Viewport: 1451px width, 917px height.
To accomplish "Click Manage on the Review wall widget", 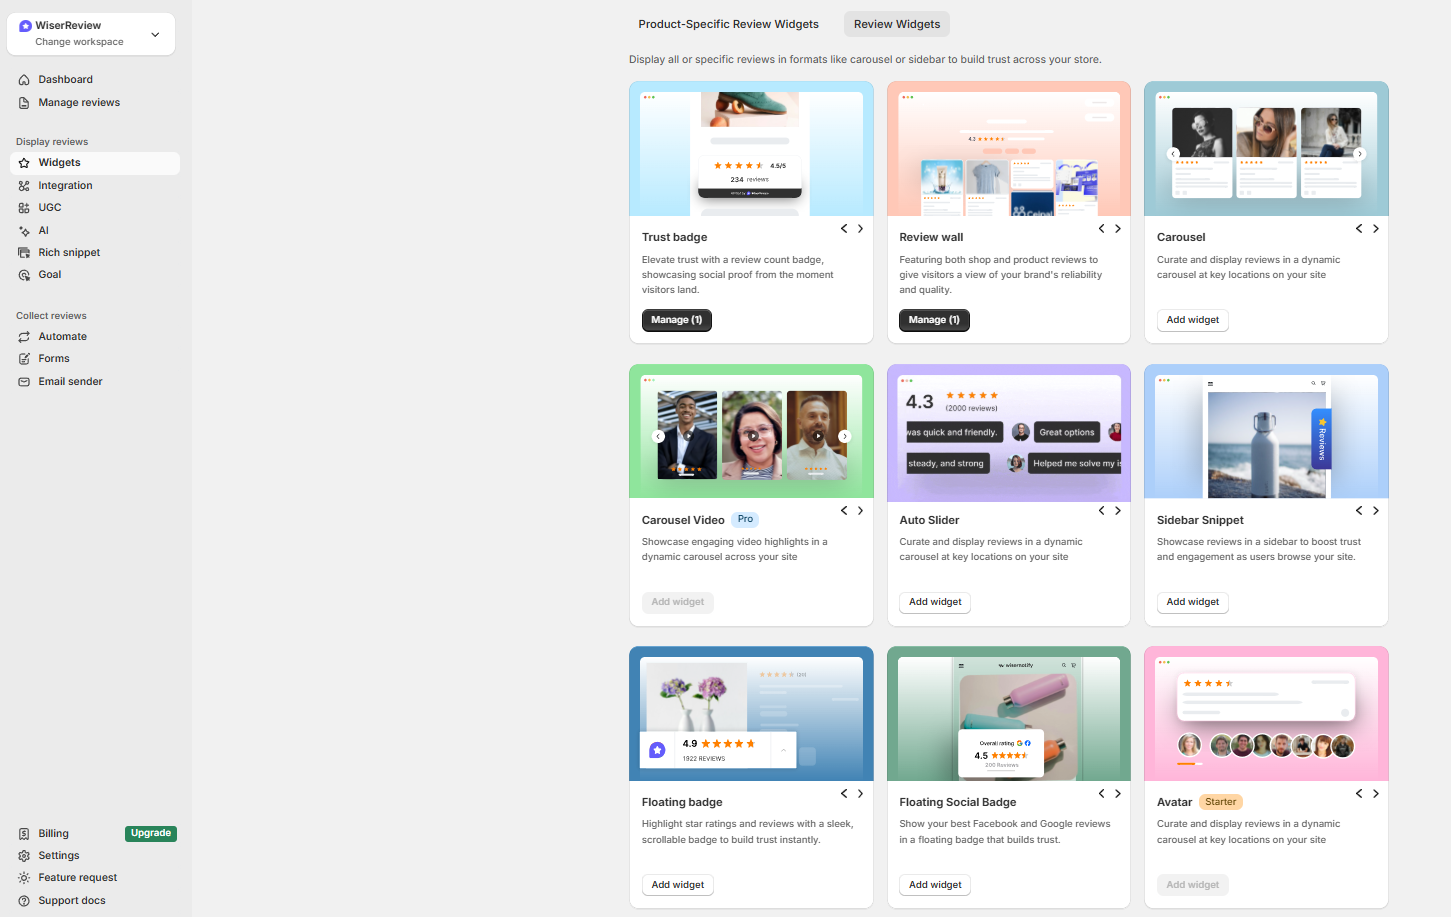I will [934, 319].
